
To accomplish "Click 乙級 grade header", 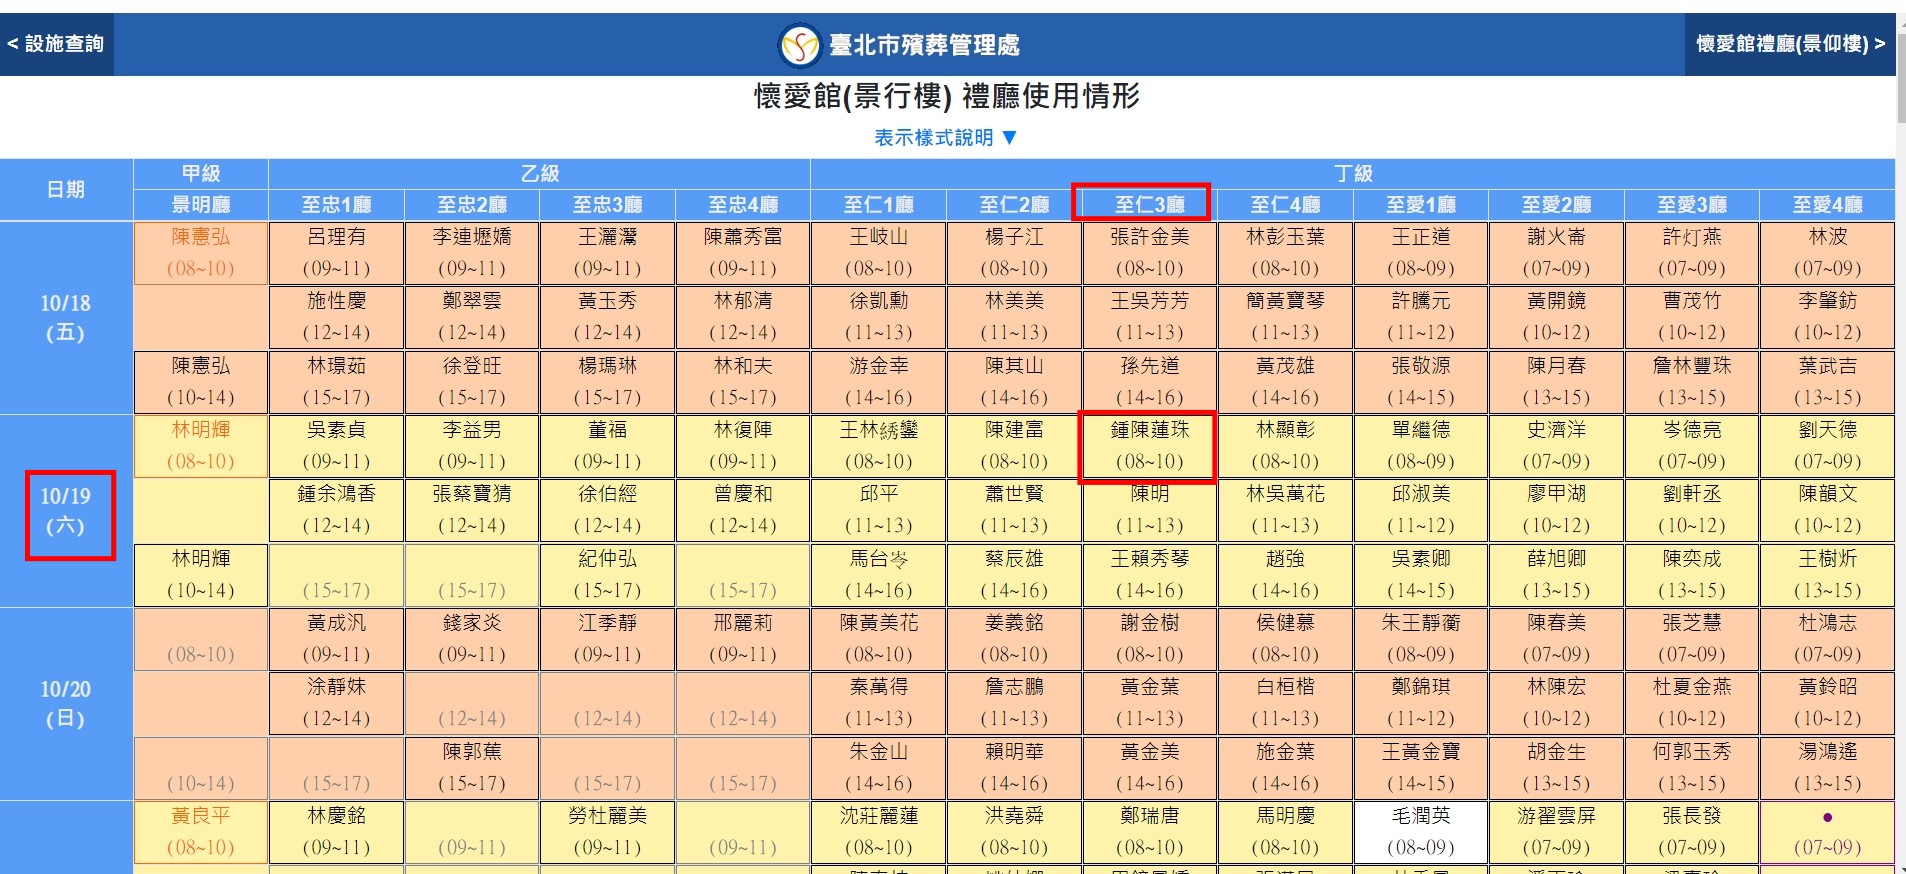I will pos(540,174).
